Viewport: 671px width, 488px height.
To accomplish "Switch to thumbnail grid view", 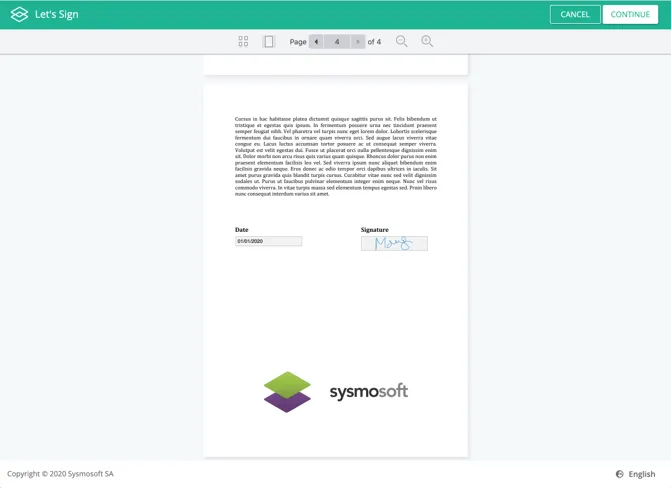I will [243, 42].
